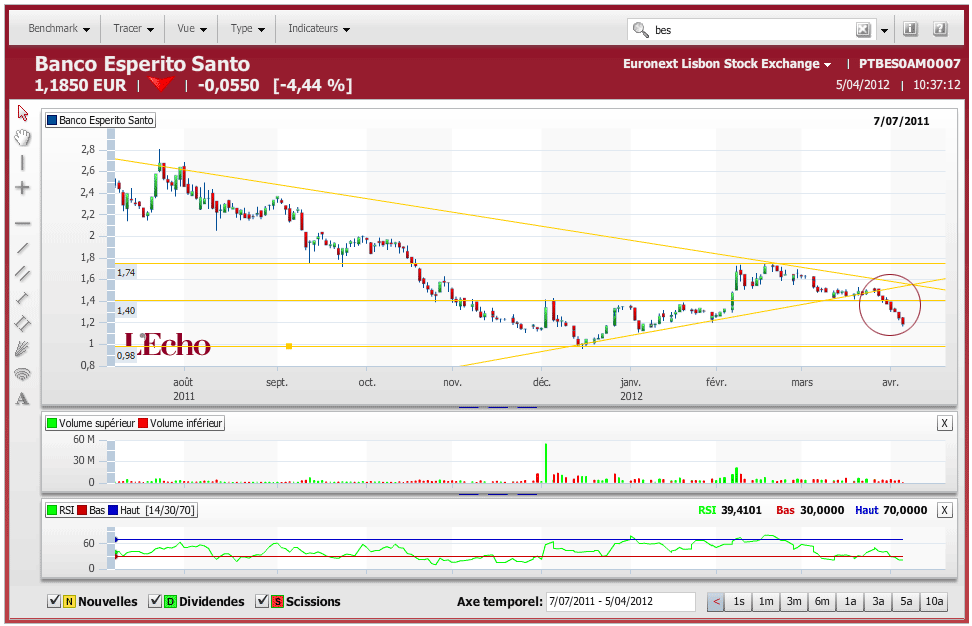Select the parallel lines channel tool
This screenshot has width=972, height=626.
click(x=22, y=273)
